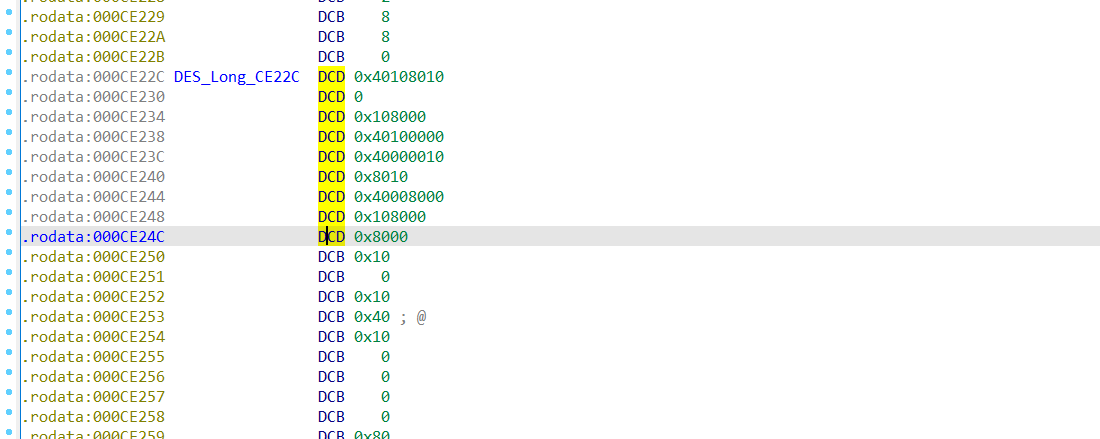1100x439 pixels.
Task: Click address .rodata:000CE256
Action: pyautogui.click(x=93, y=377)
